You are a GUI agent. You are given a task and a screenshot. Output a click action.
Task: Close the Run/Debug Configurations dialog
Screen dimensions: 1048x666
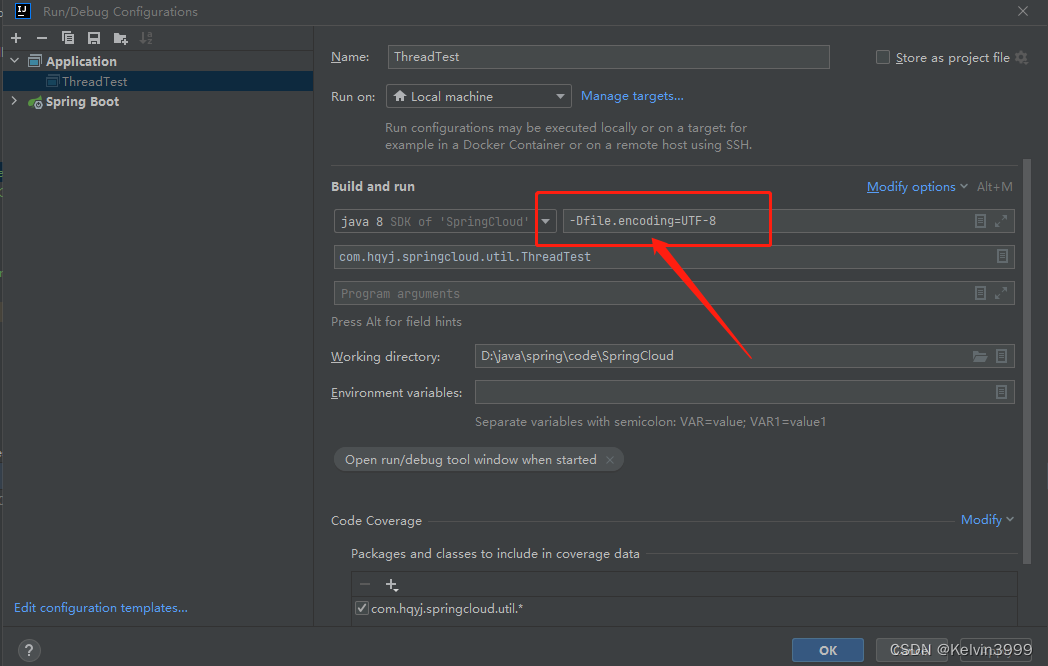[1023, 11]
